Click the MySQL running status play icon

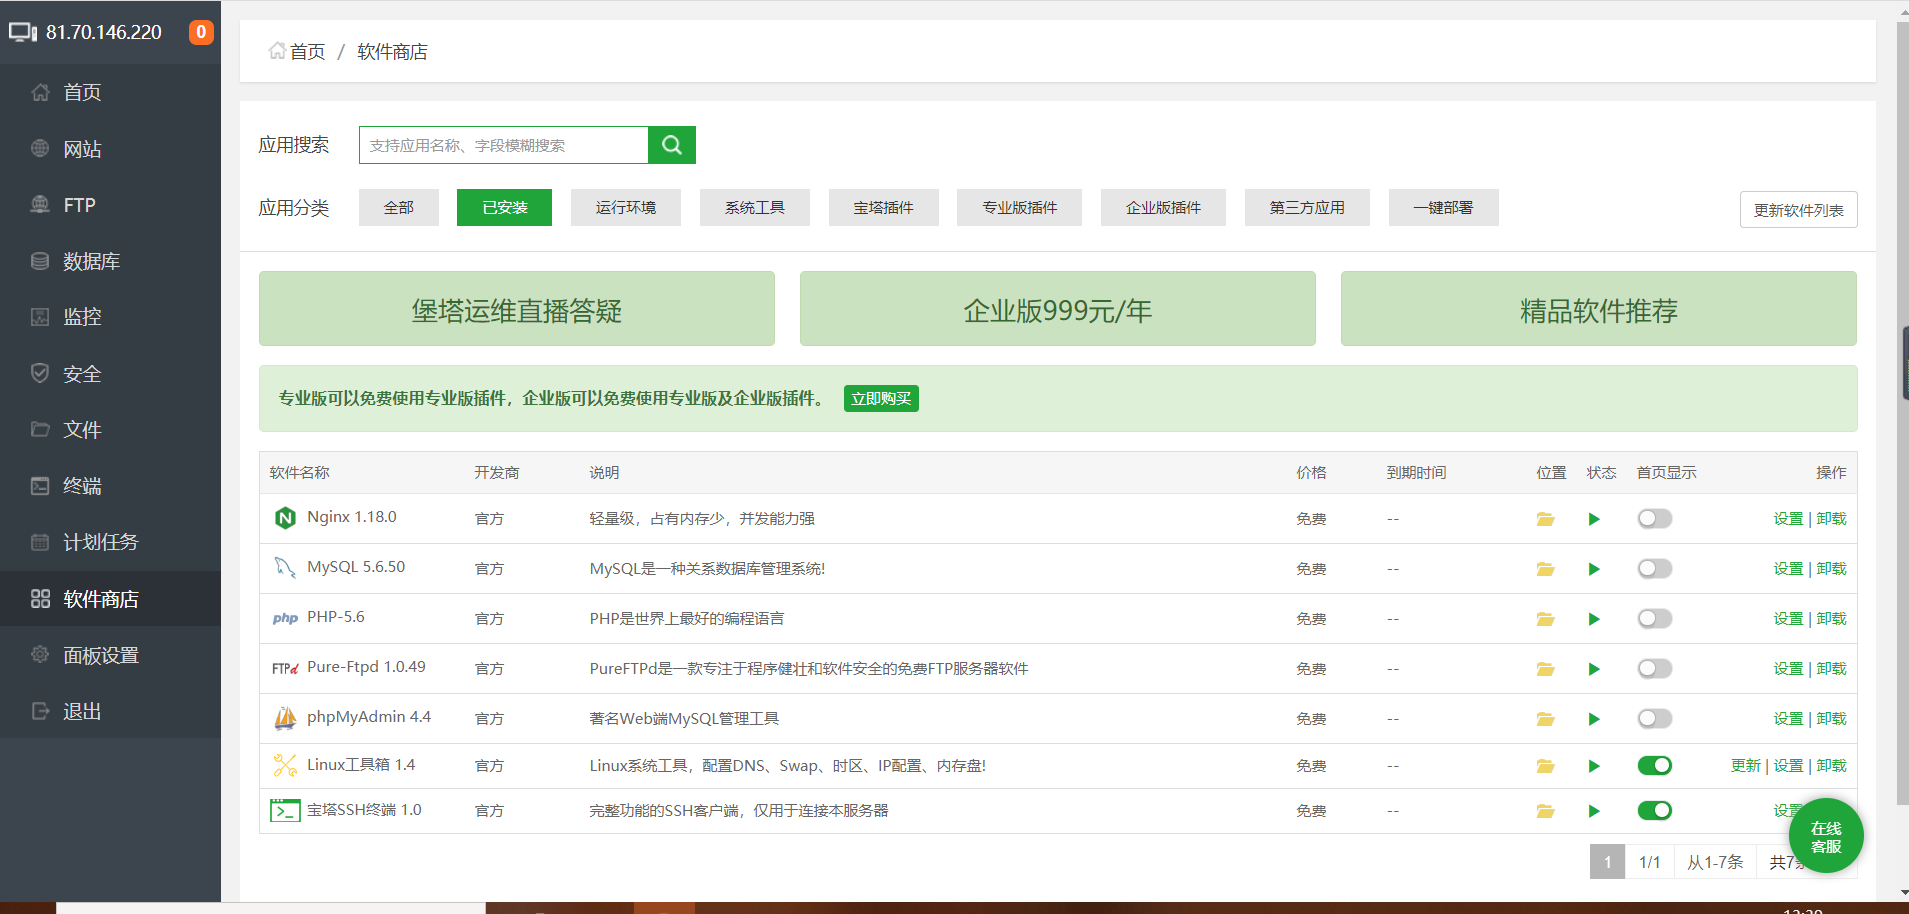[x=1594, y=569]
